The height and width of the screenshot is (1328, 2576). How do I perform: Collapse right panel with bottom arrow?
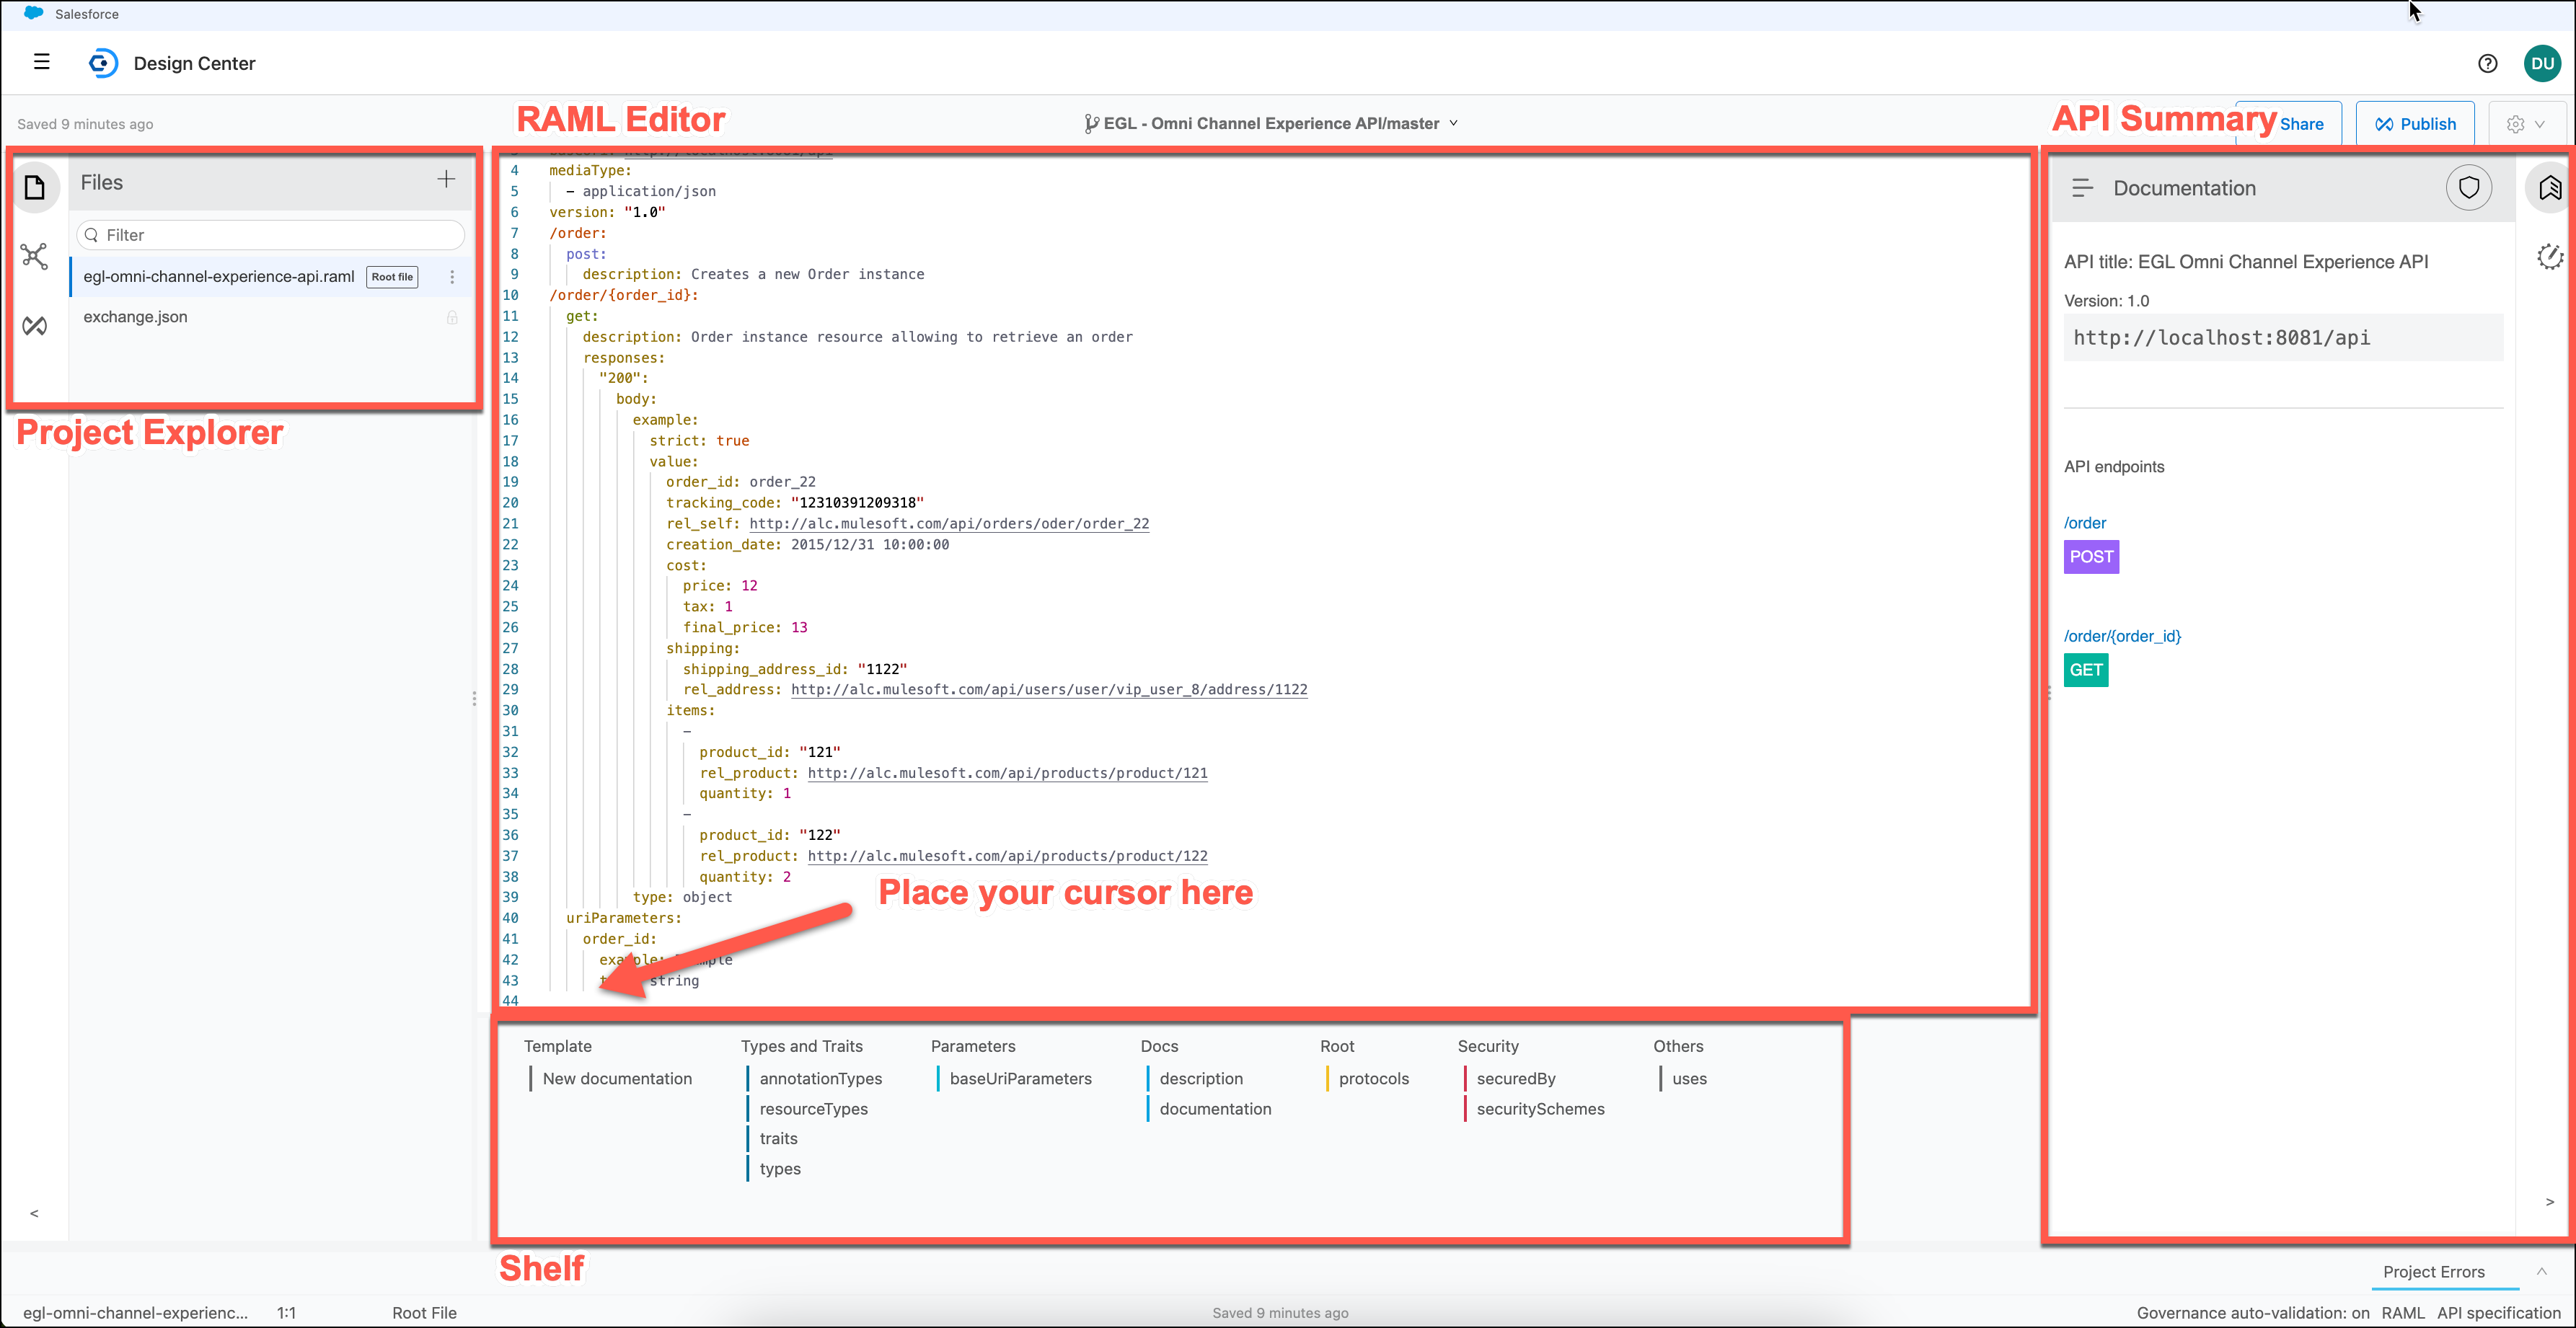[2549, 1201]
